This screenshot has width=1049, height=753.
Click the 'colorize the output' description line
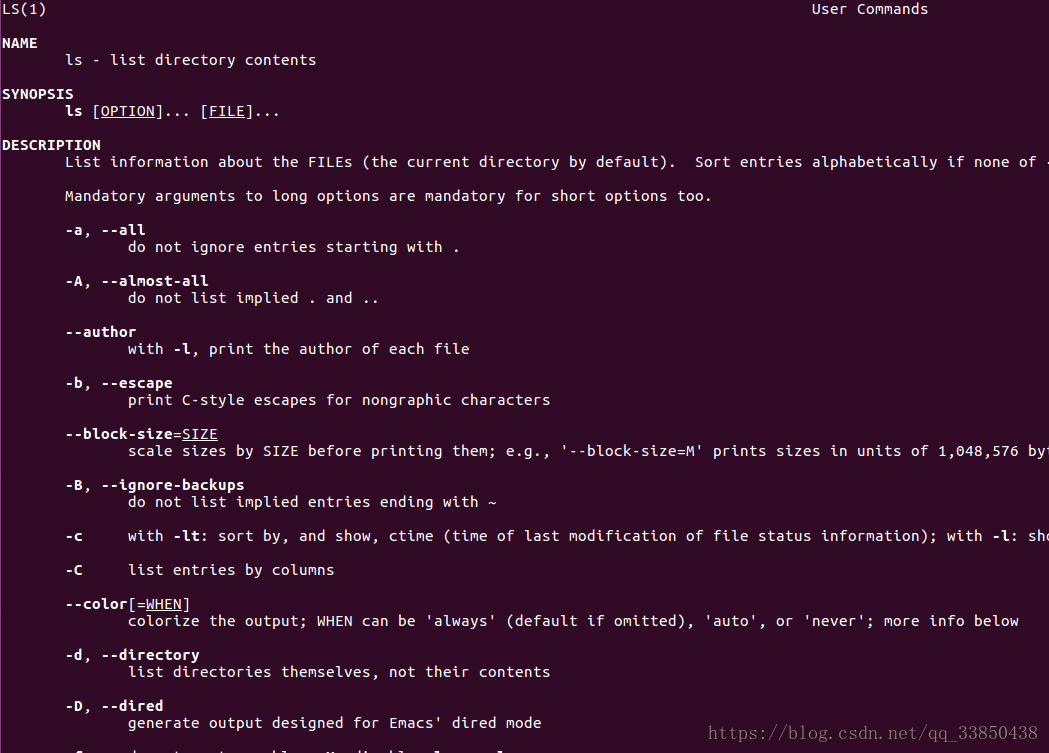(x=573, y=621)
